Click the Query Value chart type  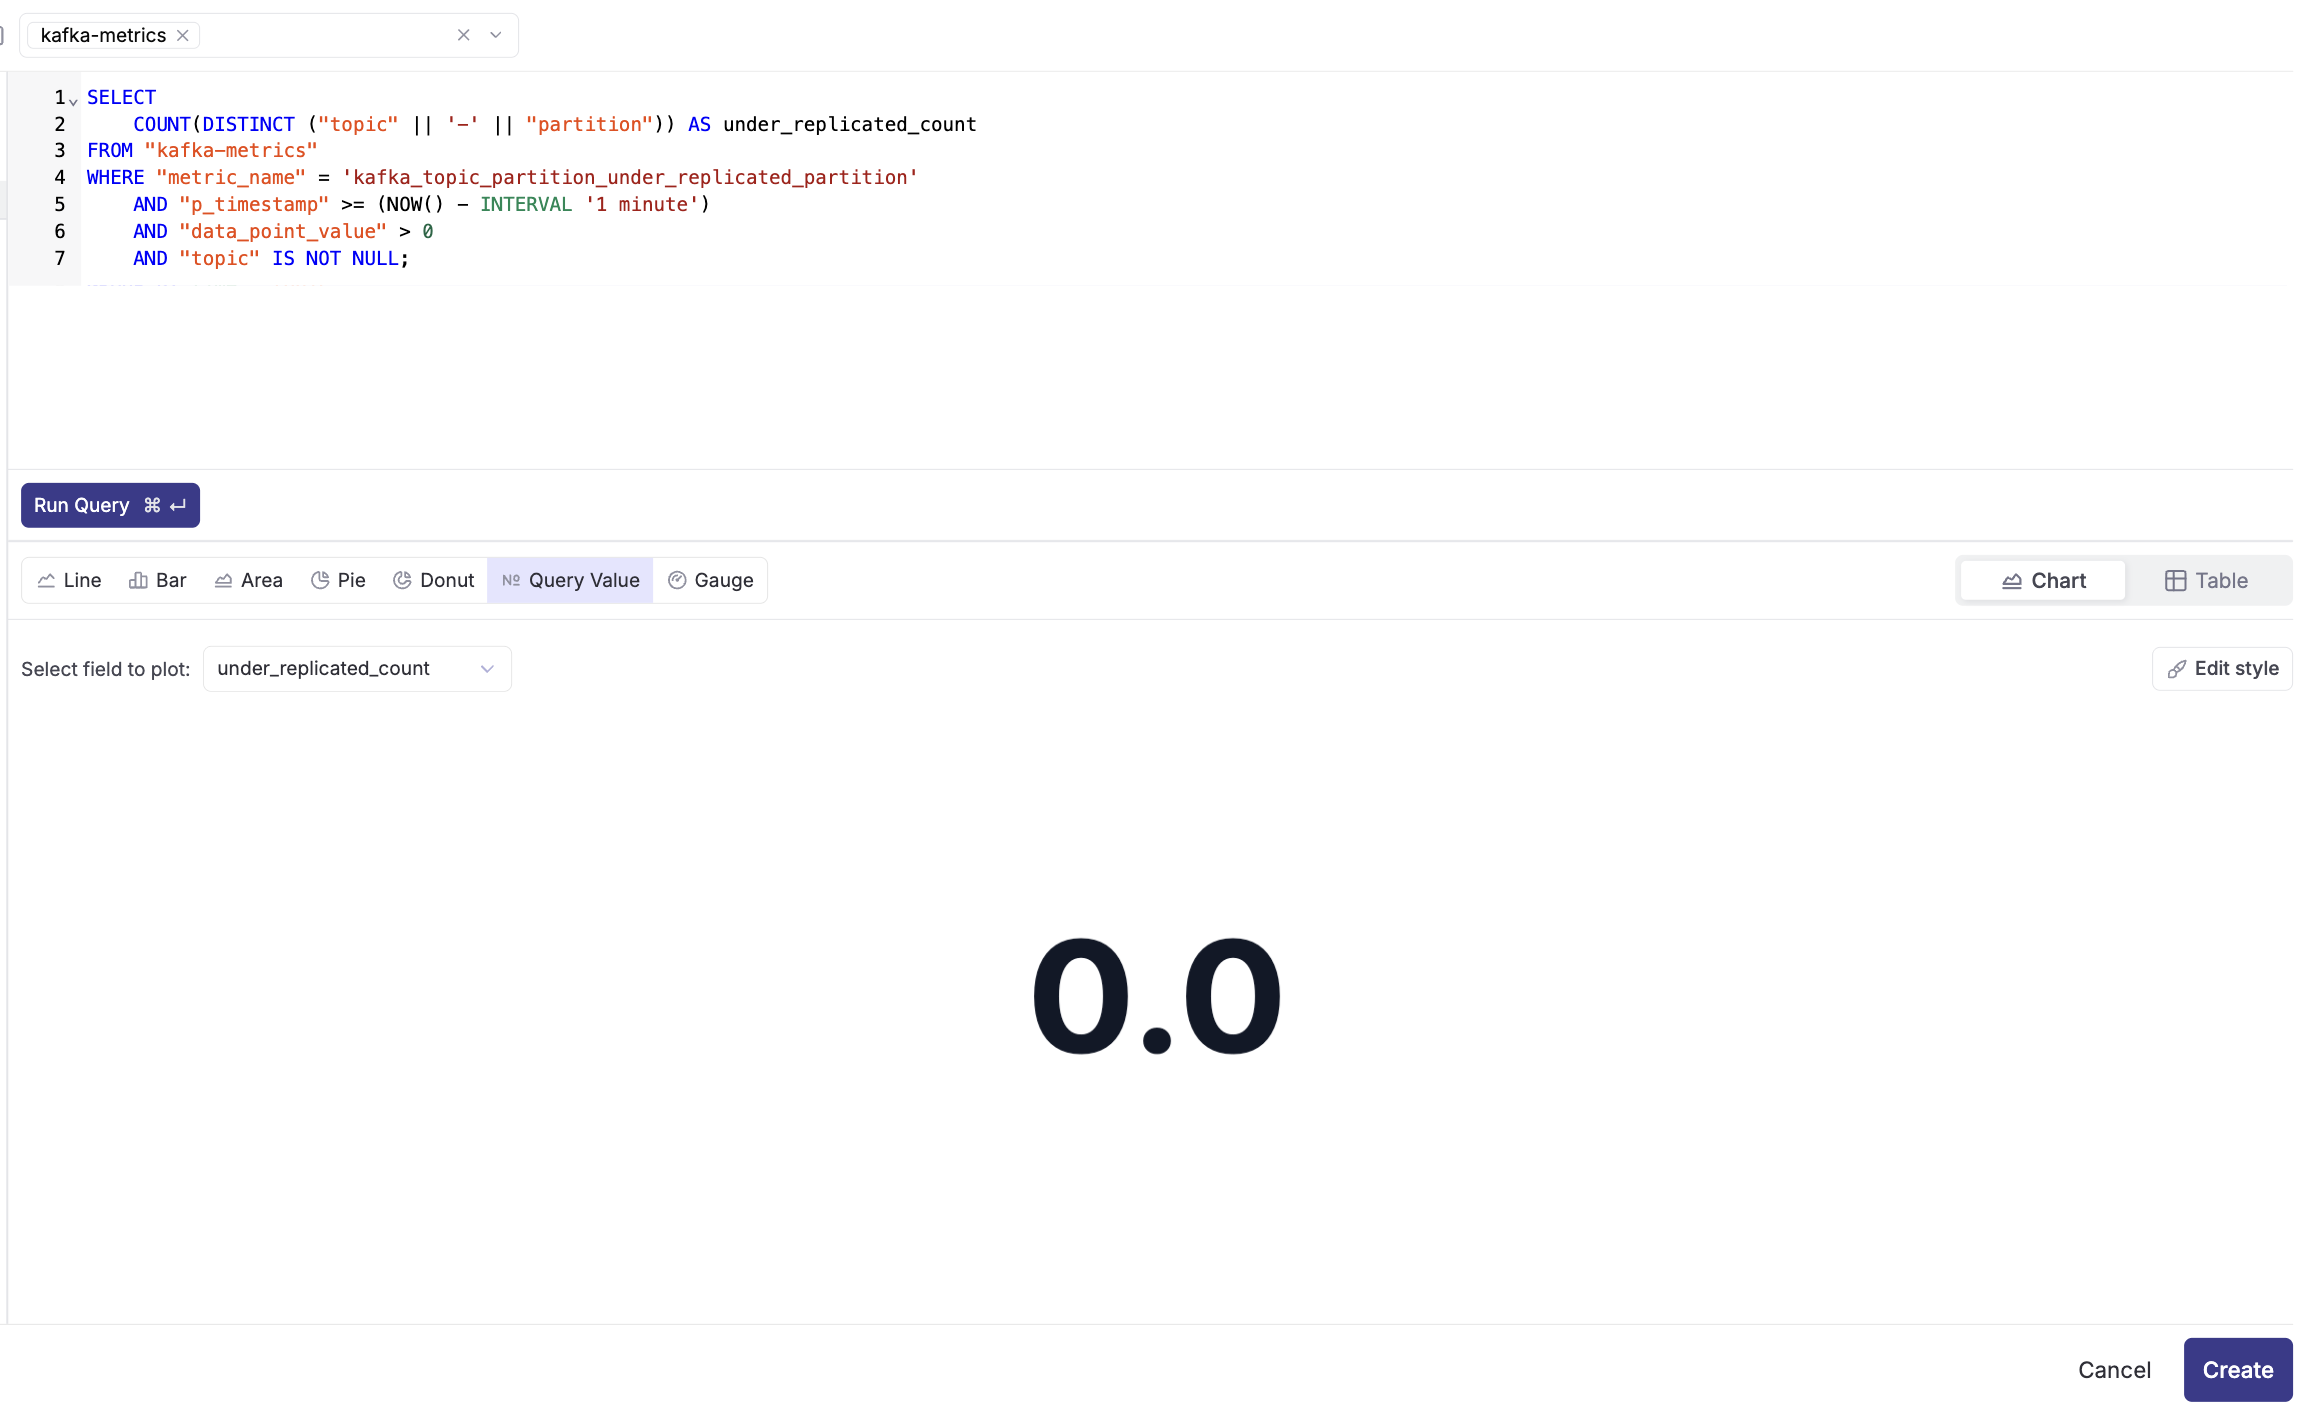click(x=570, y=580)
